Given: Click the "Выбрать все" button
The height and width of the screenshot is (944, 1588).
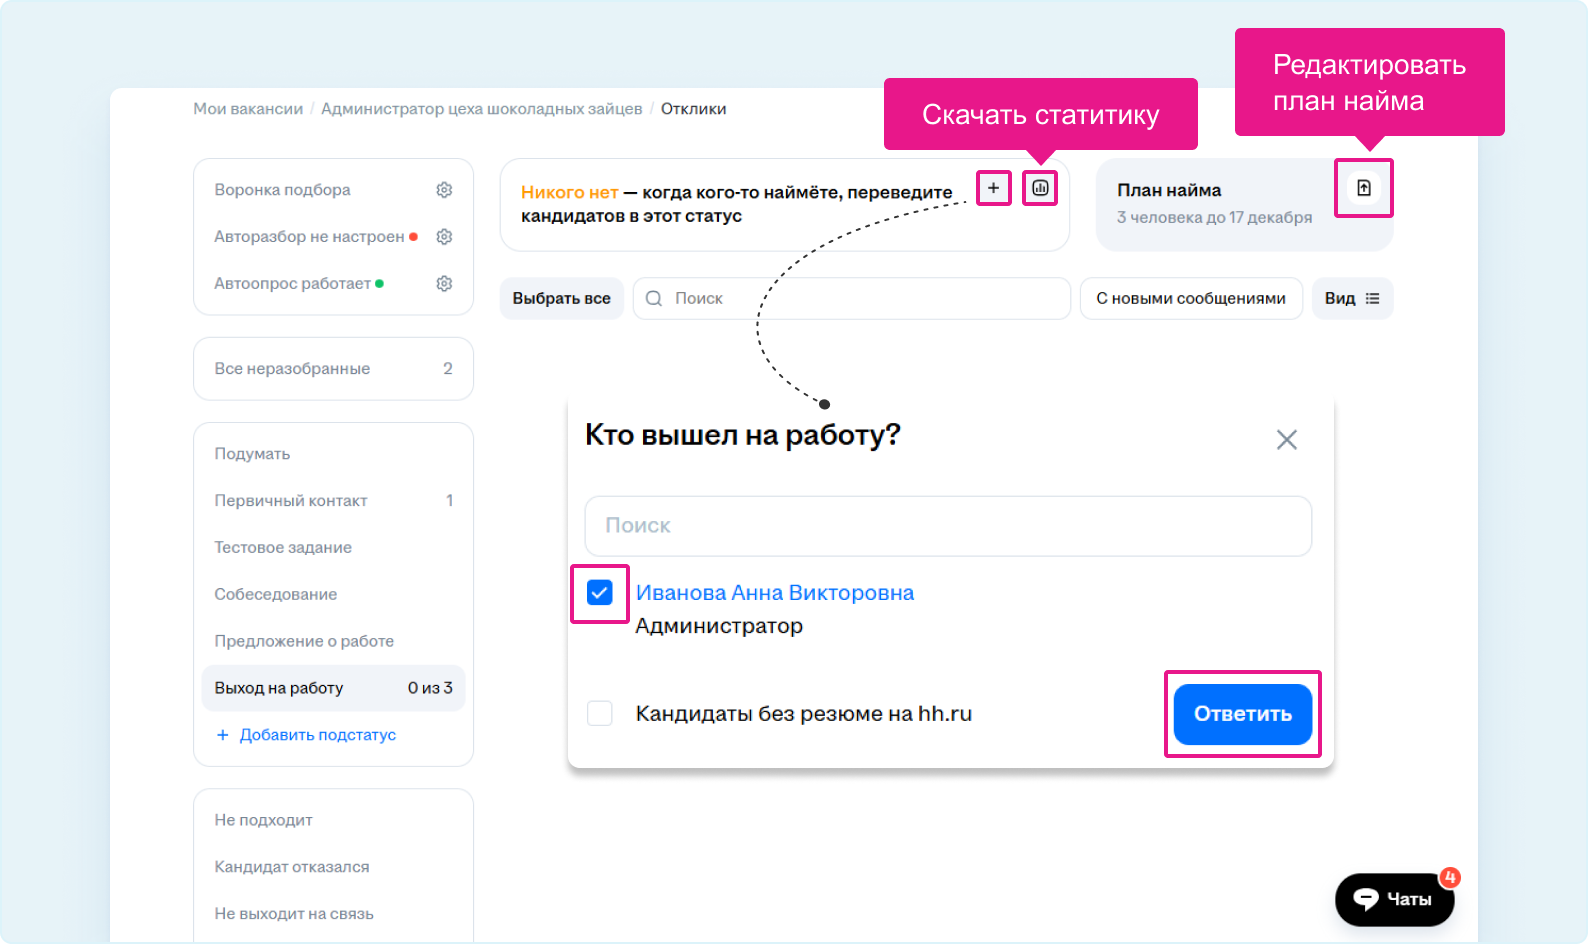Looking at the screenshot, I should coord(561,299).
